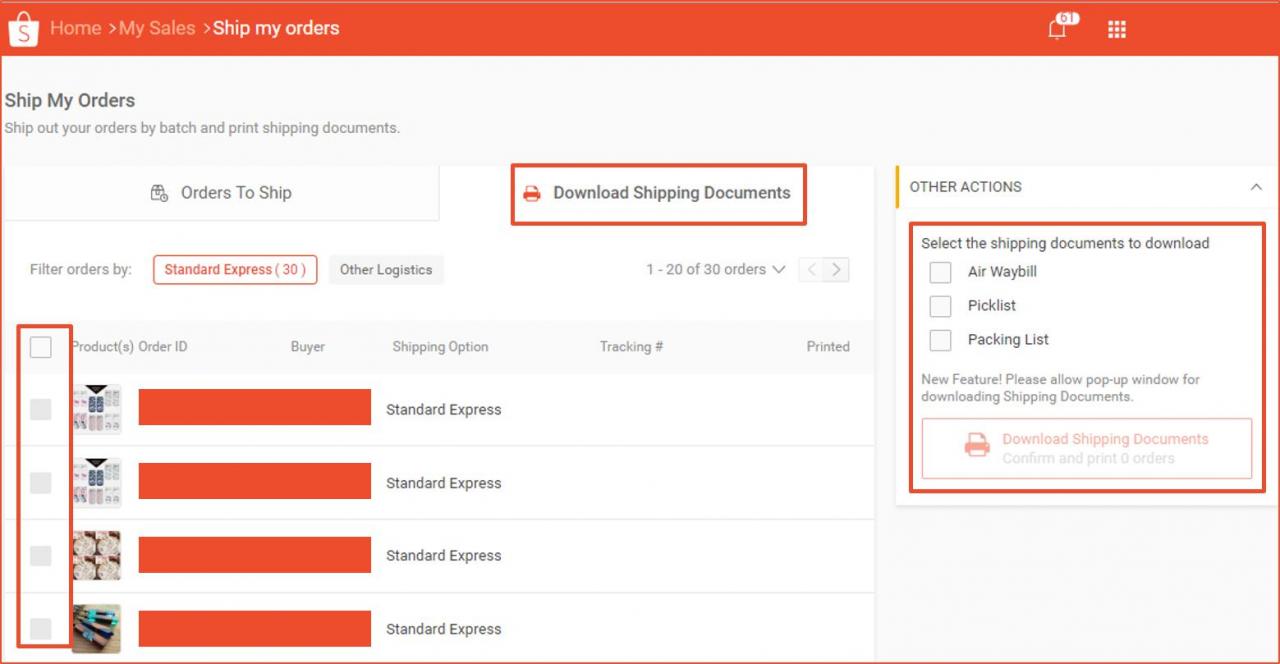Switch to the Download Shipping Documents tab
Image resolution: width=1280 pixels, height=664 pixels.
tap(670, 194)
